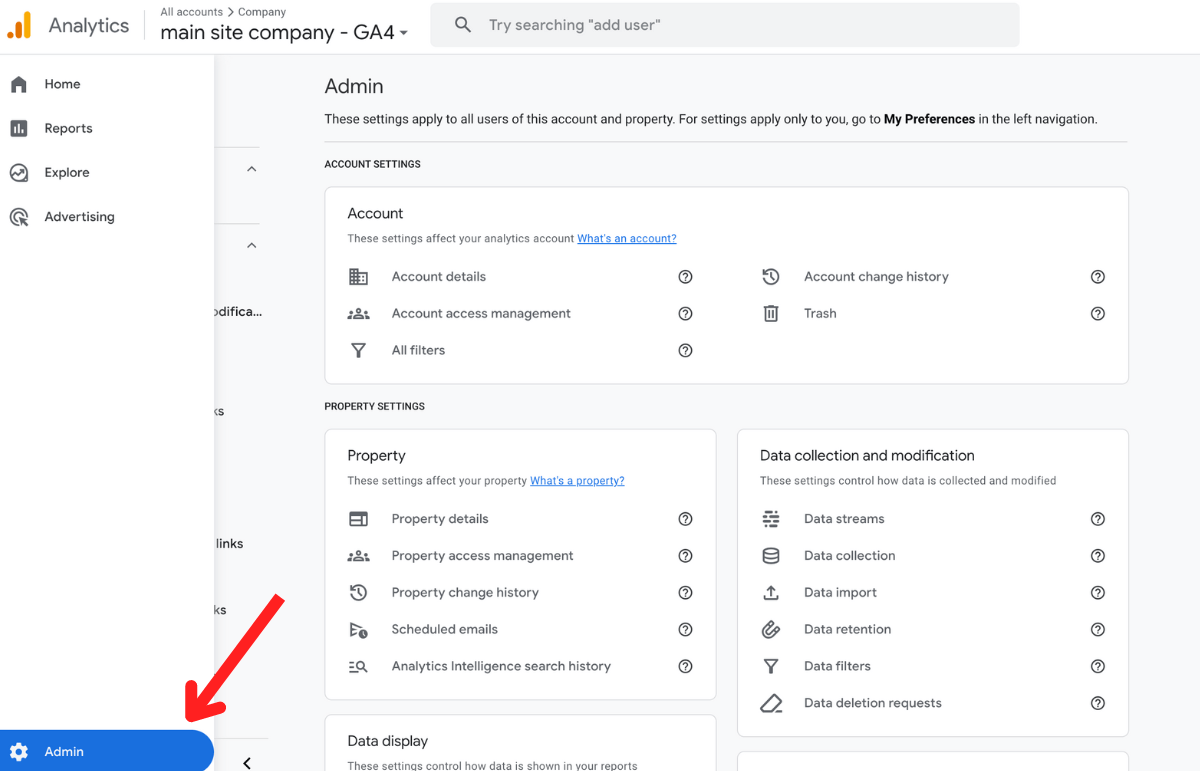
Task: Click the Account details building icon
Action: click(358, 276)
